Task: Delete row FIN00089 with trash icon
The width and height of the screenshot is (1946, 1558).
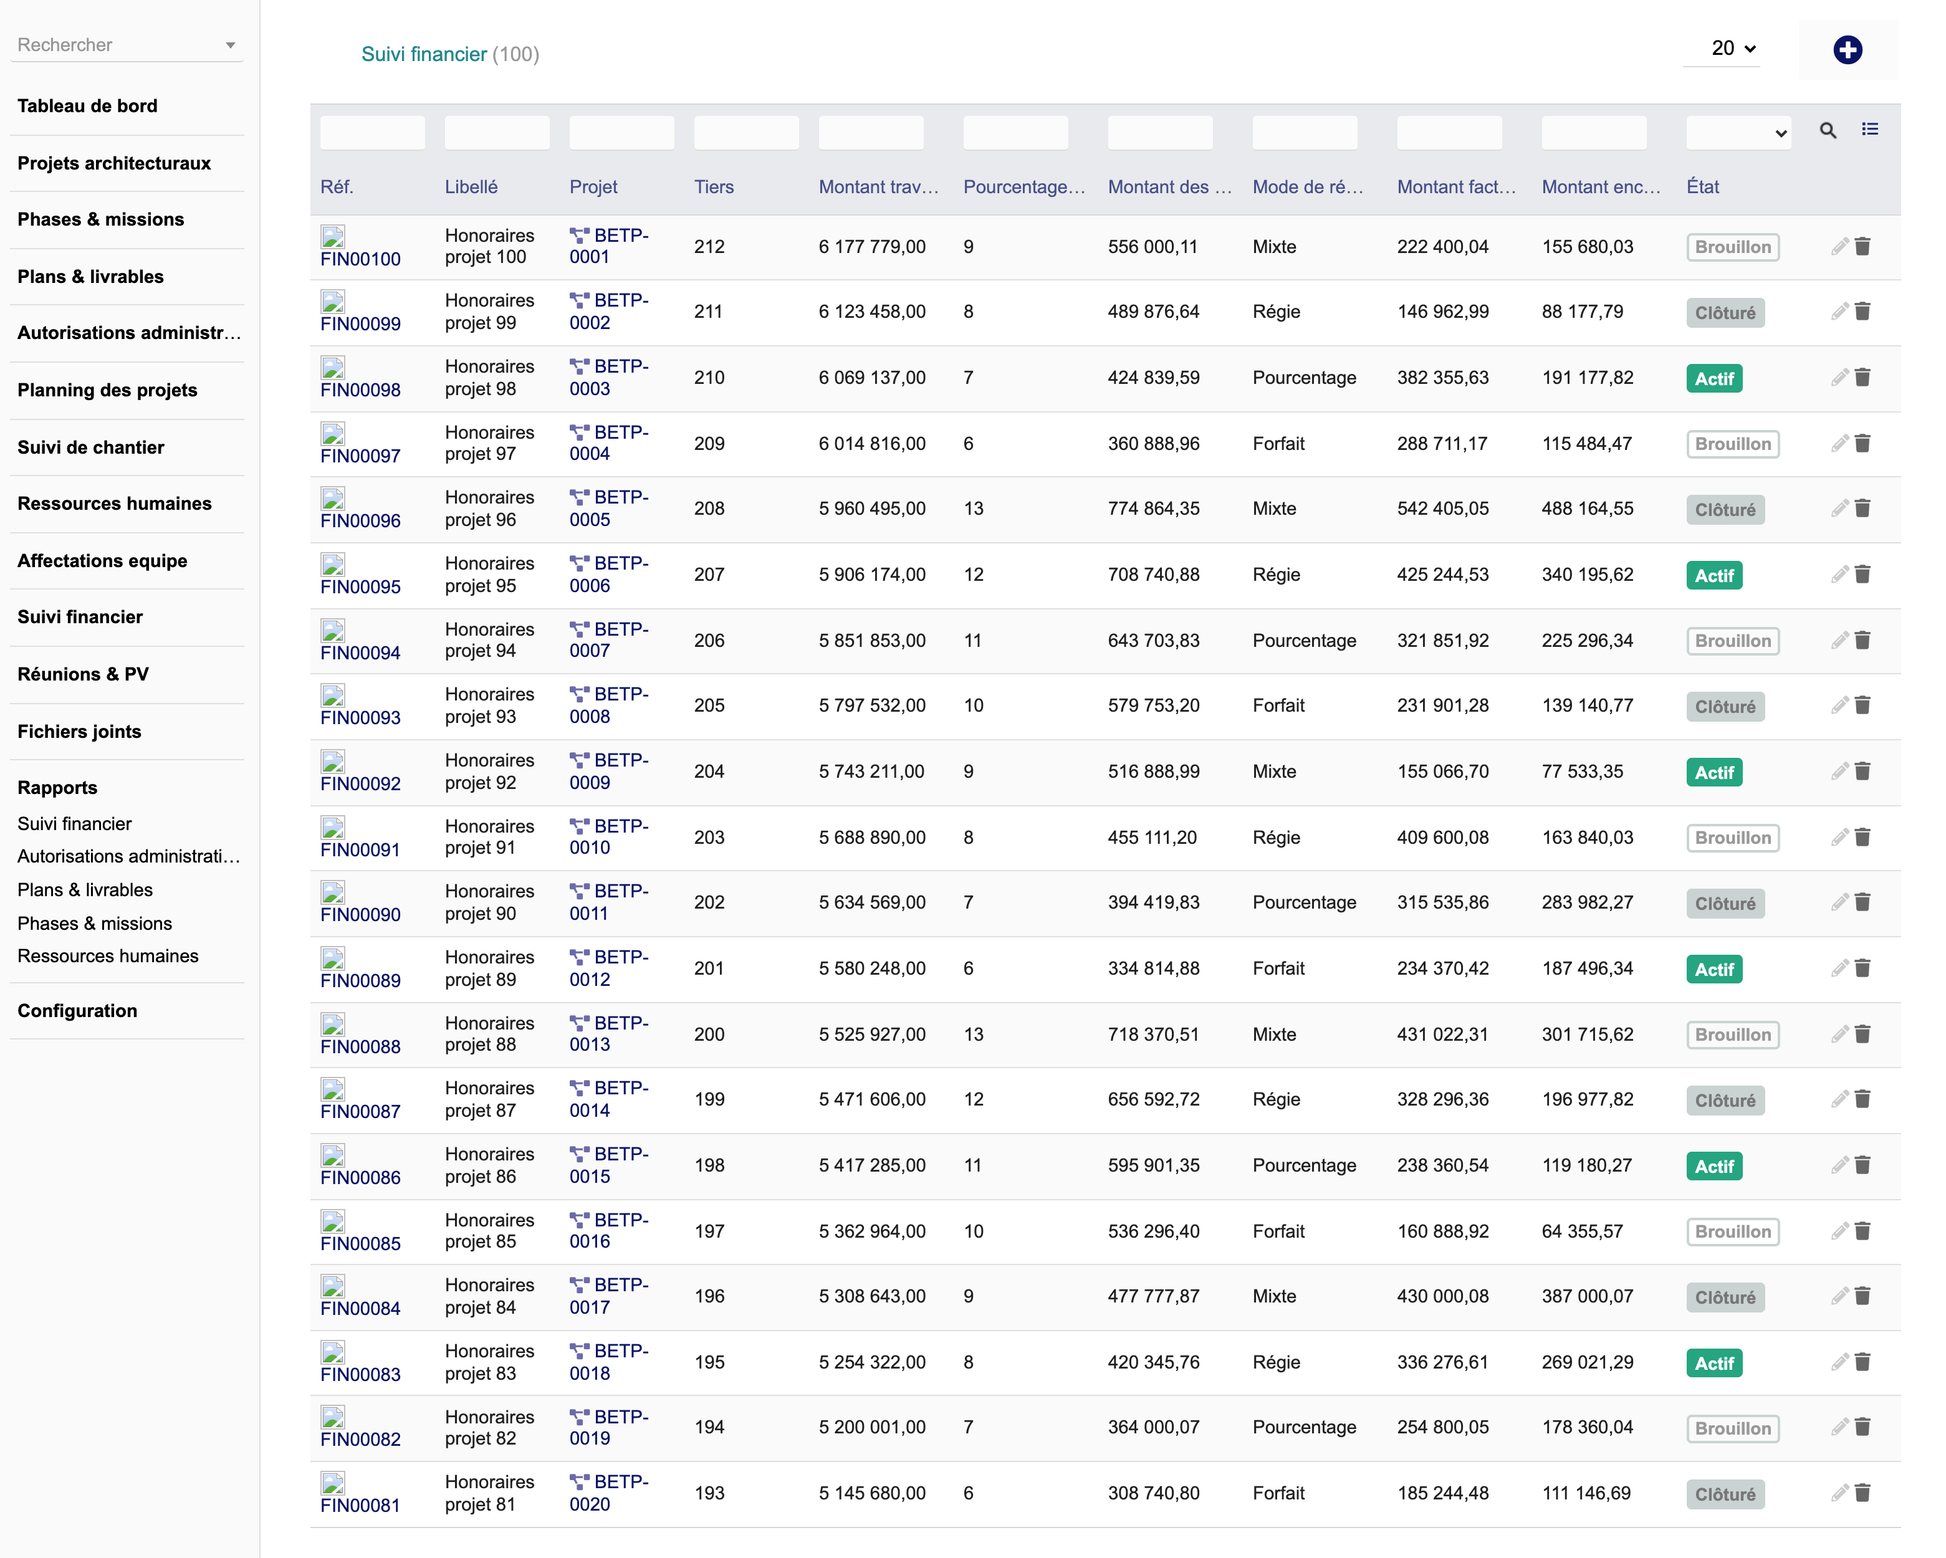Action: tap(1862, 968)
